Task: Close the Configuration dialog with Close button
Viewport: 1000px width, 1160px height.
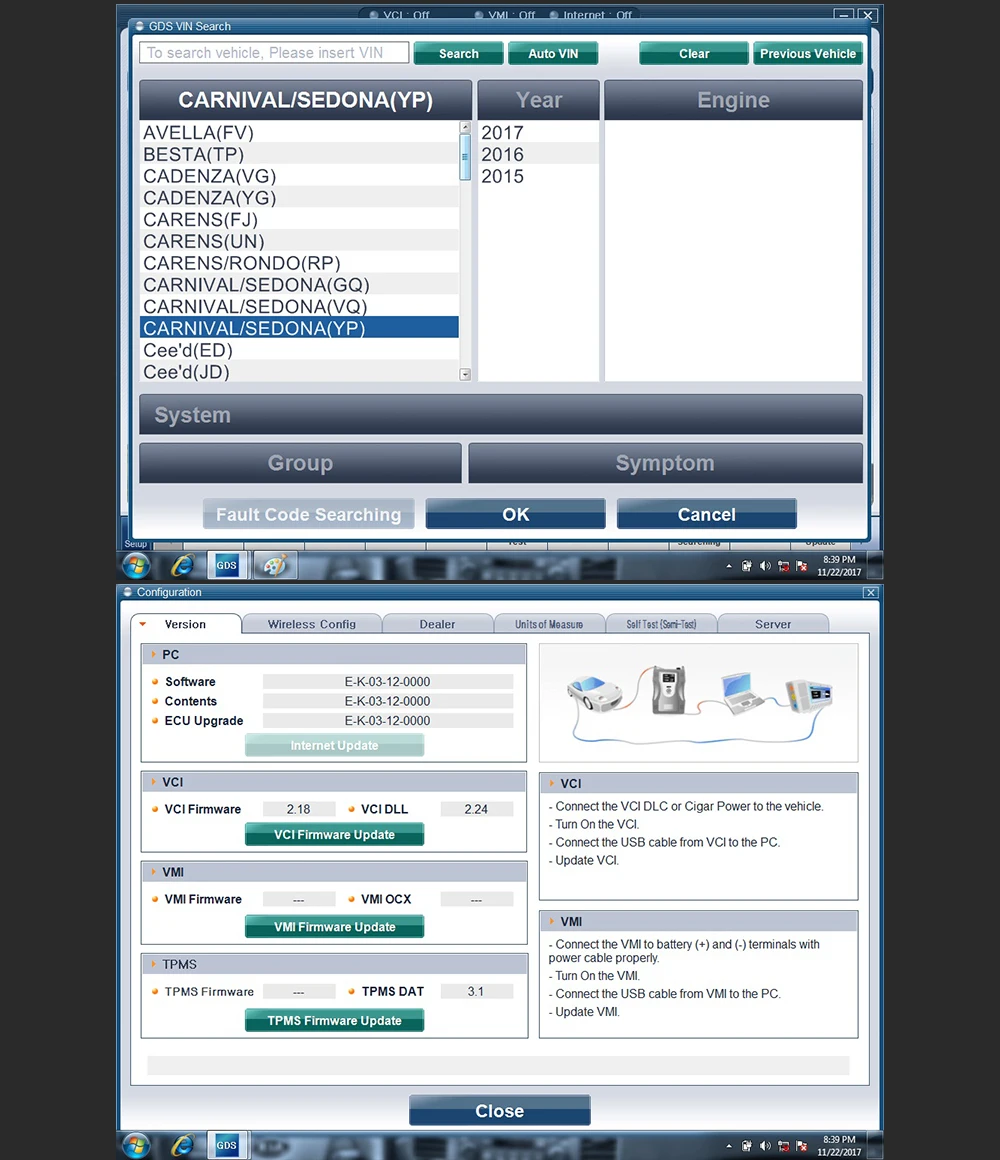Action: 499,1110
